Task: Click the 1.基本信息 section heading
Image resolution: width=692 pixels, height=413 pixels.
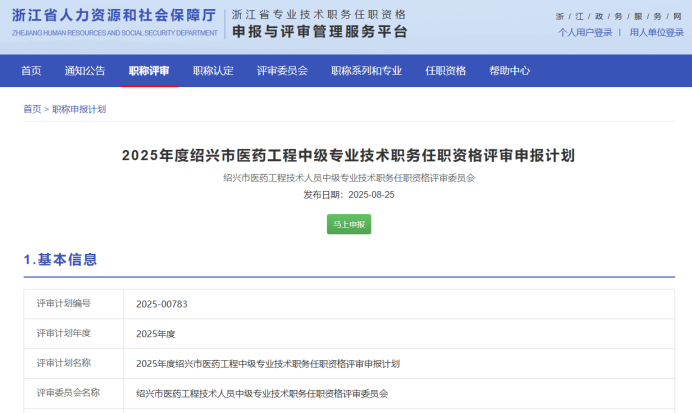Action: (x=61, y=260)
